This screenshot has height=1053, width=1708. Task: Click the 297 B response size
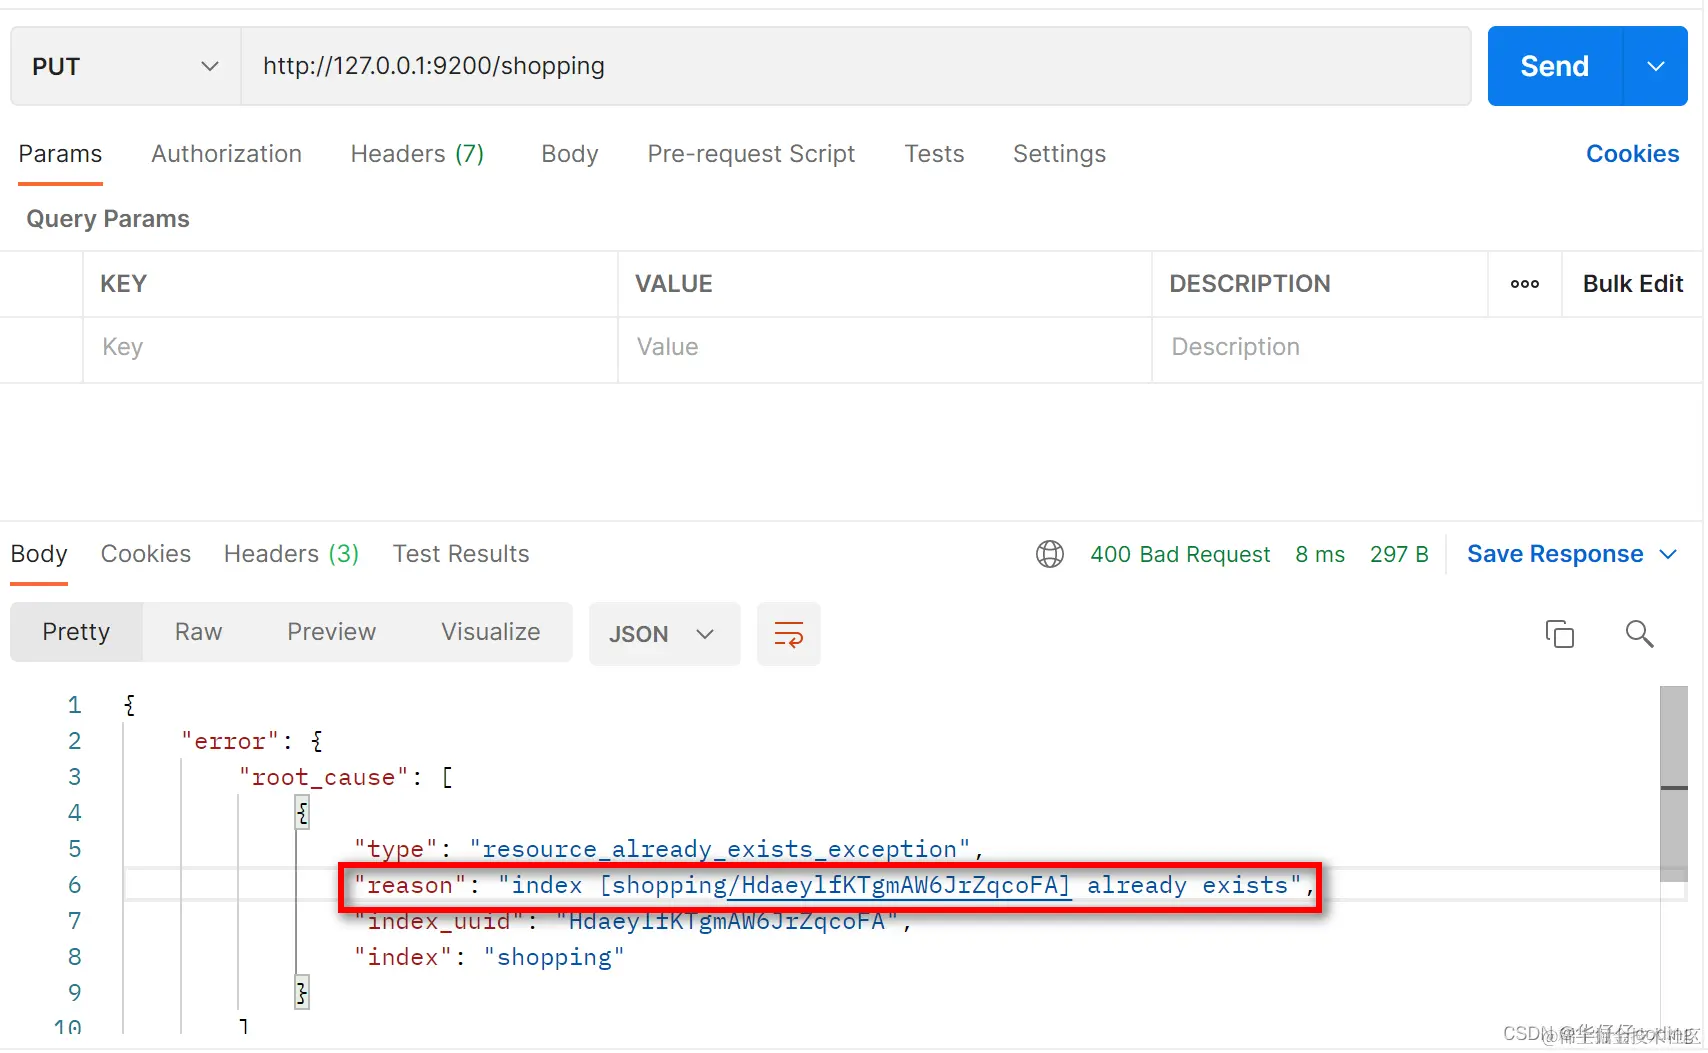coord(1399,554)
